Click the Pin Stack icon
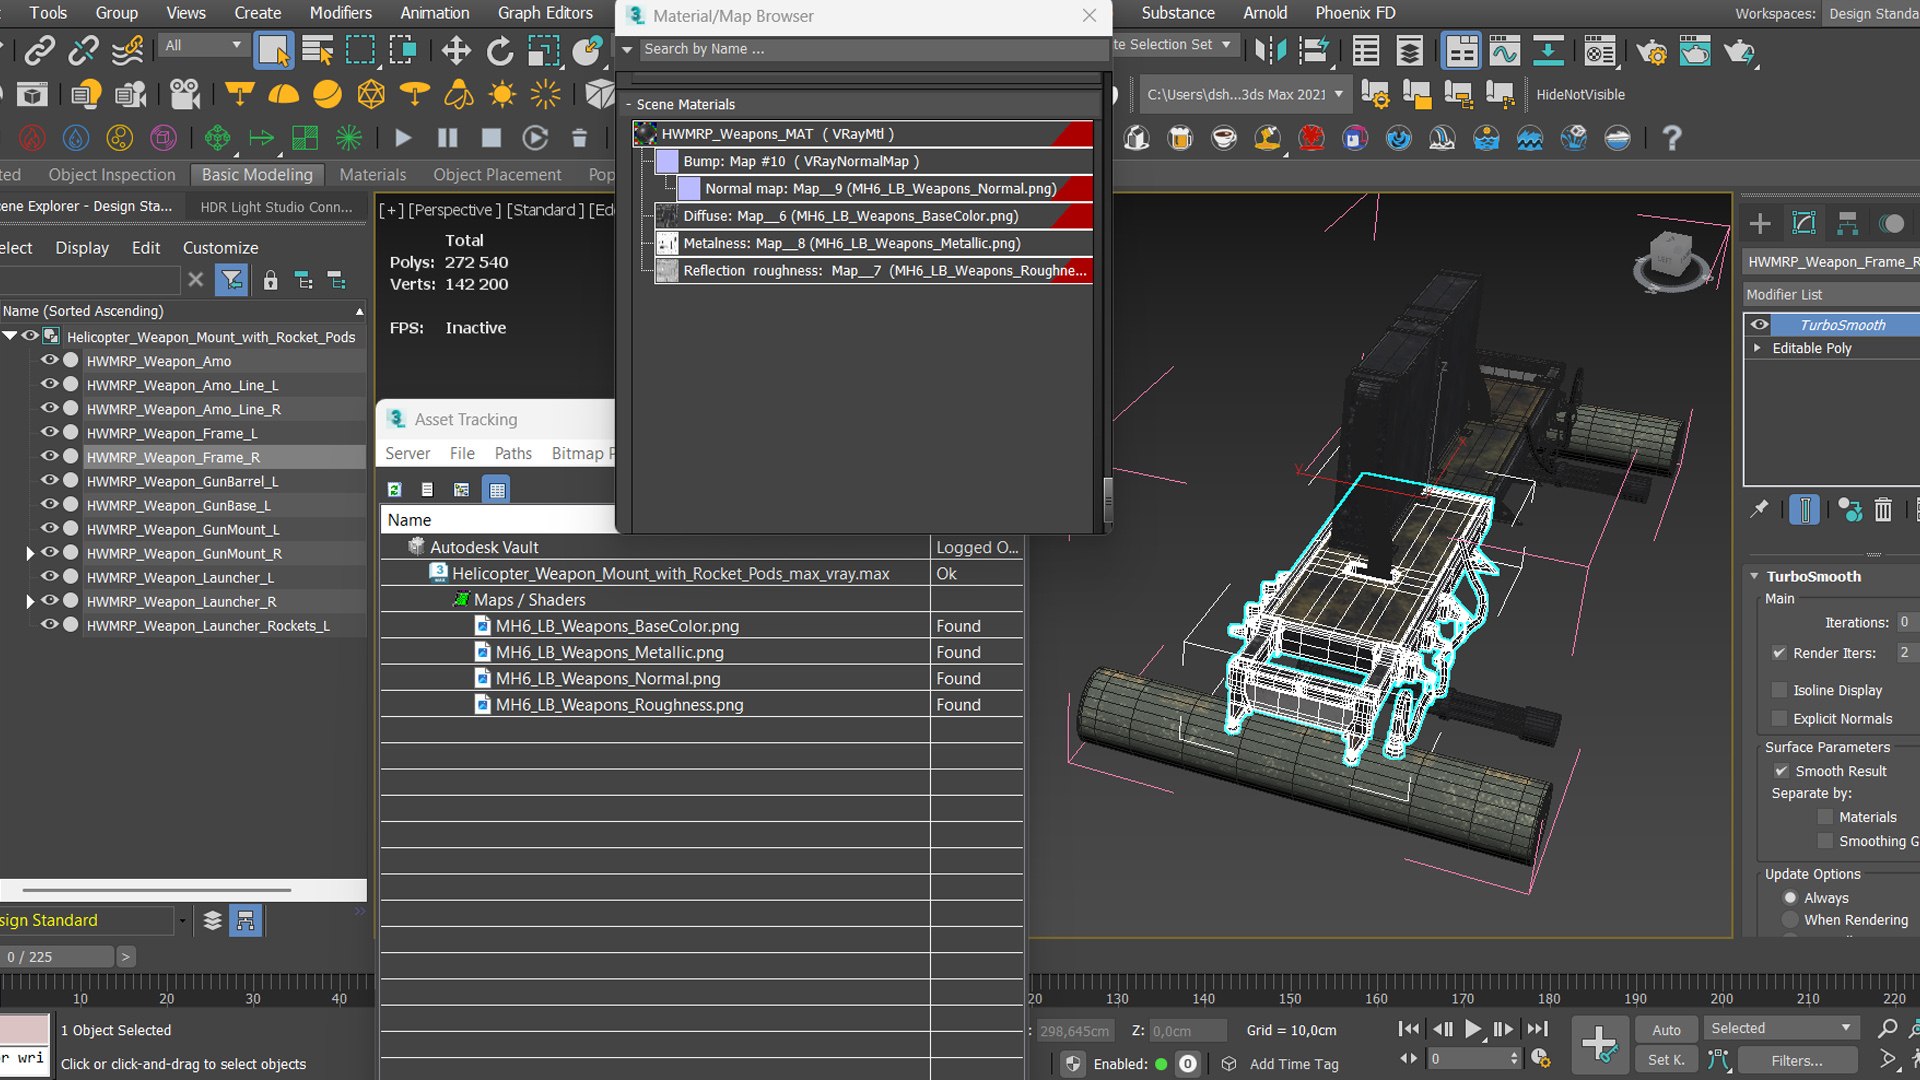1920x1080 pixels. click(1759, 510)
